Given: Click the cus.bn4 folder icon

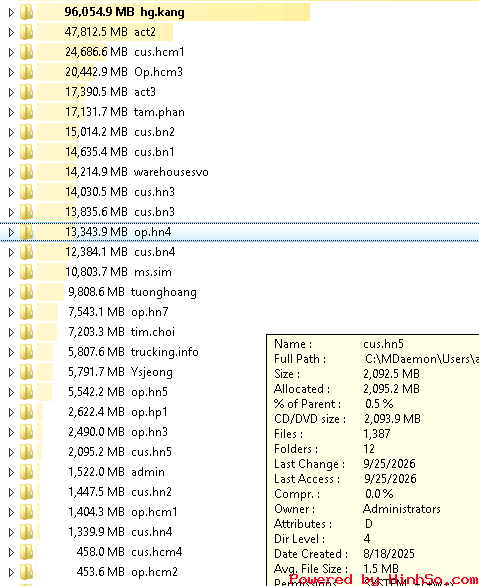Looking at the screenshot, I should 27,252.
